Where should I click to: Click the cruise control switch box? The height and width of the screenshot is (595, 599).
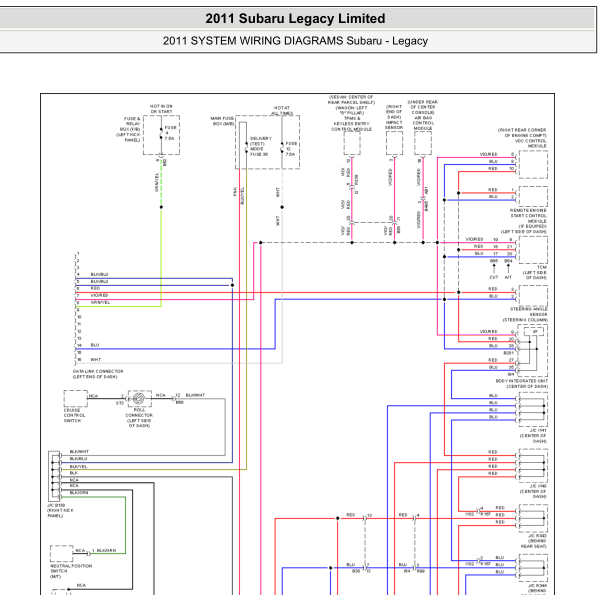75,398
